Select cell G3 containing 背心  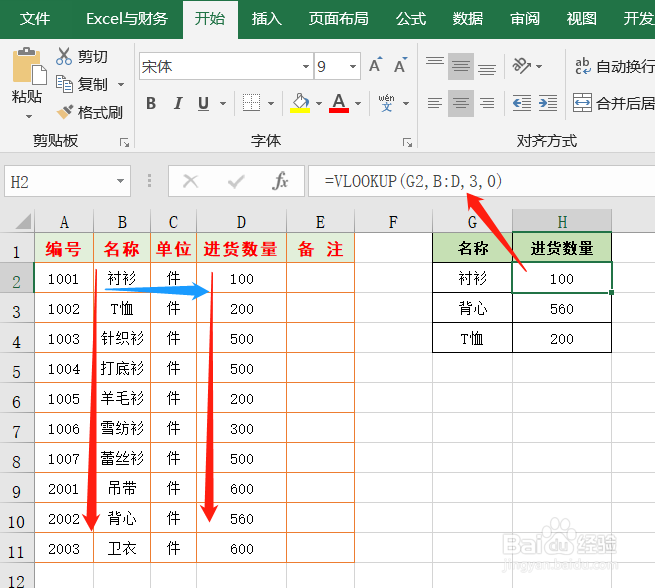(x=472, y=308)
